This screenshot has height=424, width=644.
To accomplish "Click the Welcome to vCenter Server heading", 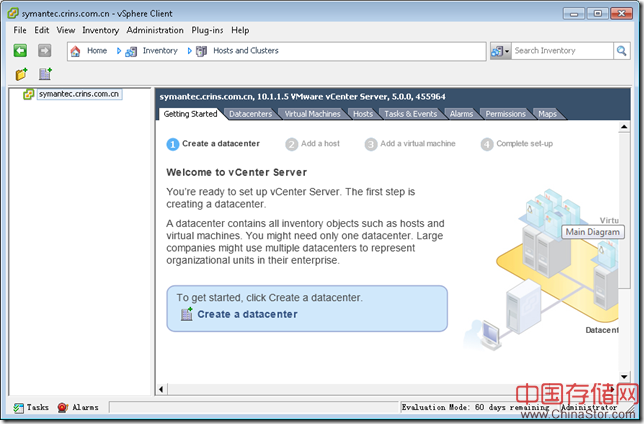I will [x=237, y=172].
